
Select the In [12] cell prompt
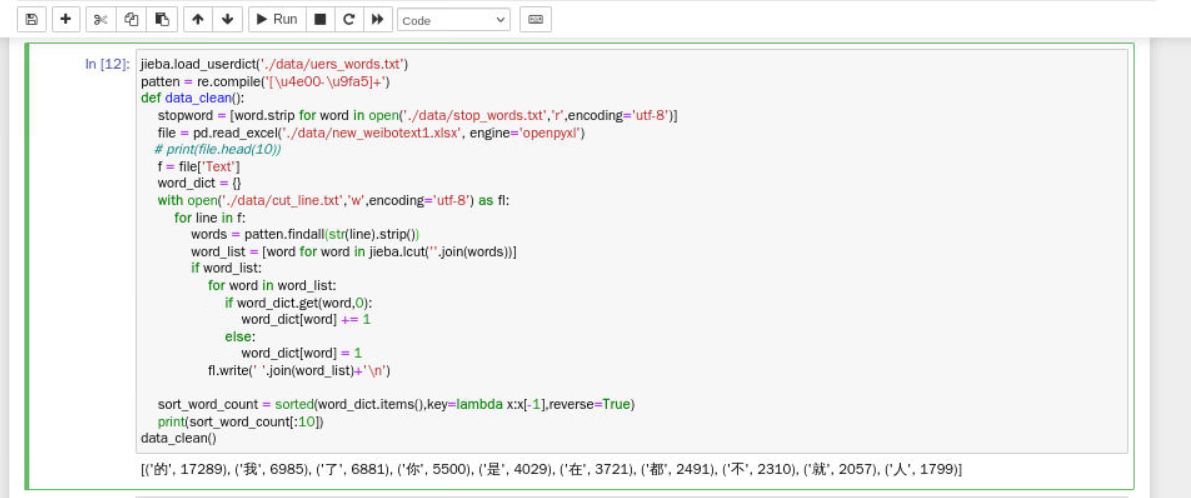click(x=107, y=64)
